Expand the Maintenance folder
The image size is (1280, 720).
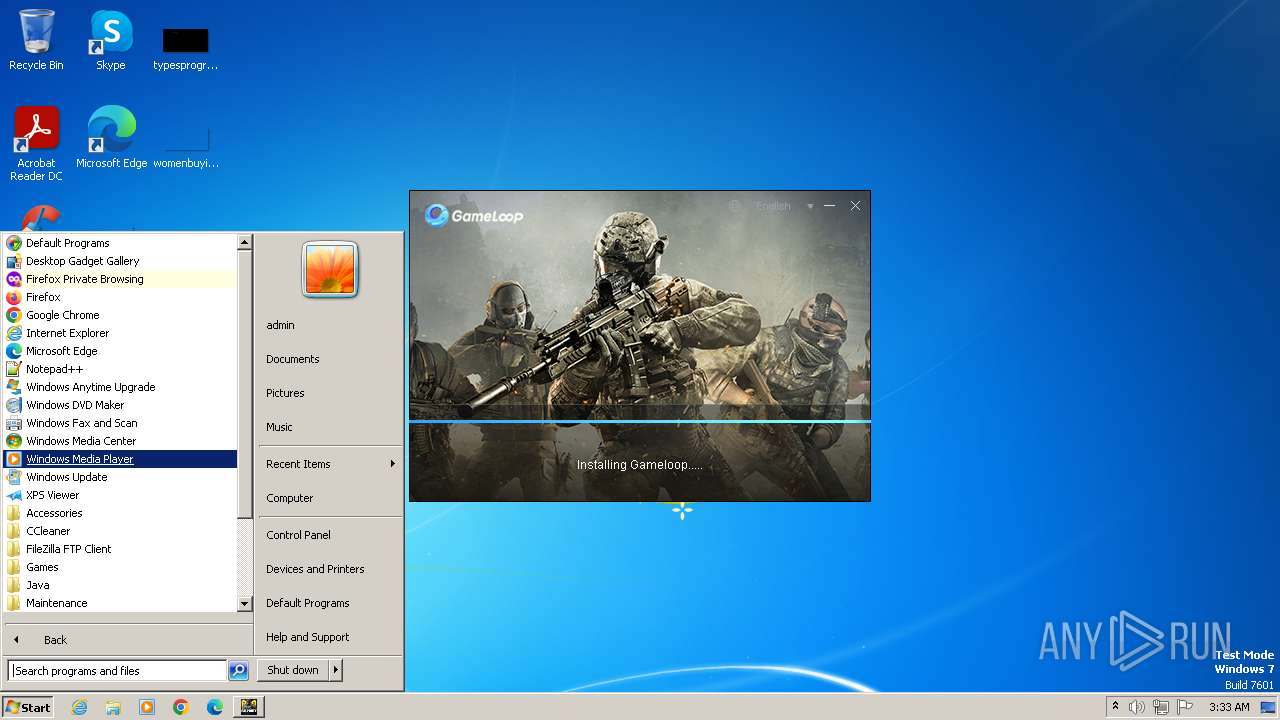pos(120,603)
